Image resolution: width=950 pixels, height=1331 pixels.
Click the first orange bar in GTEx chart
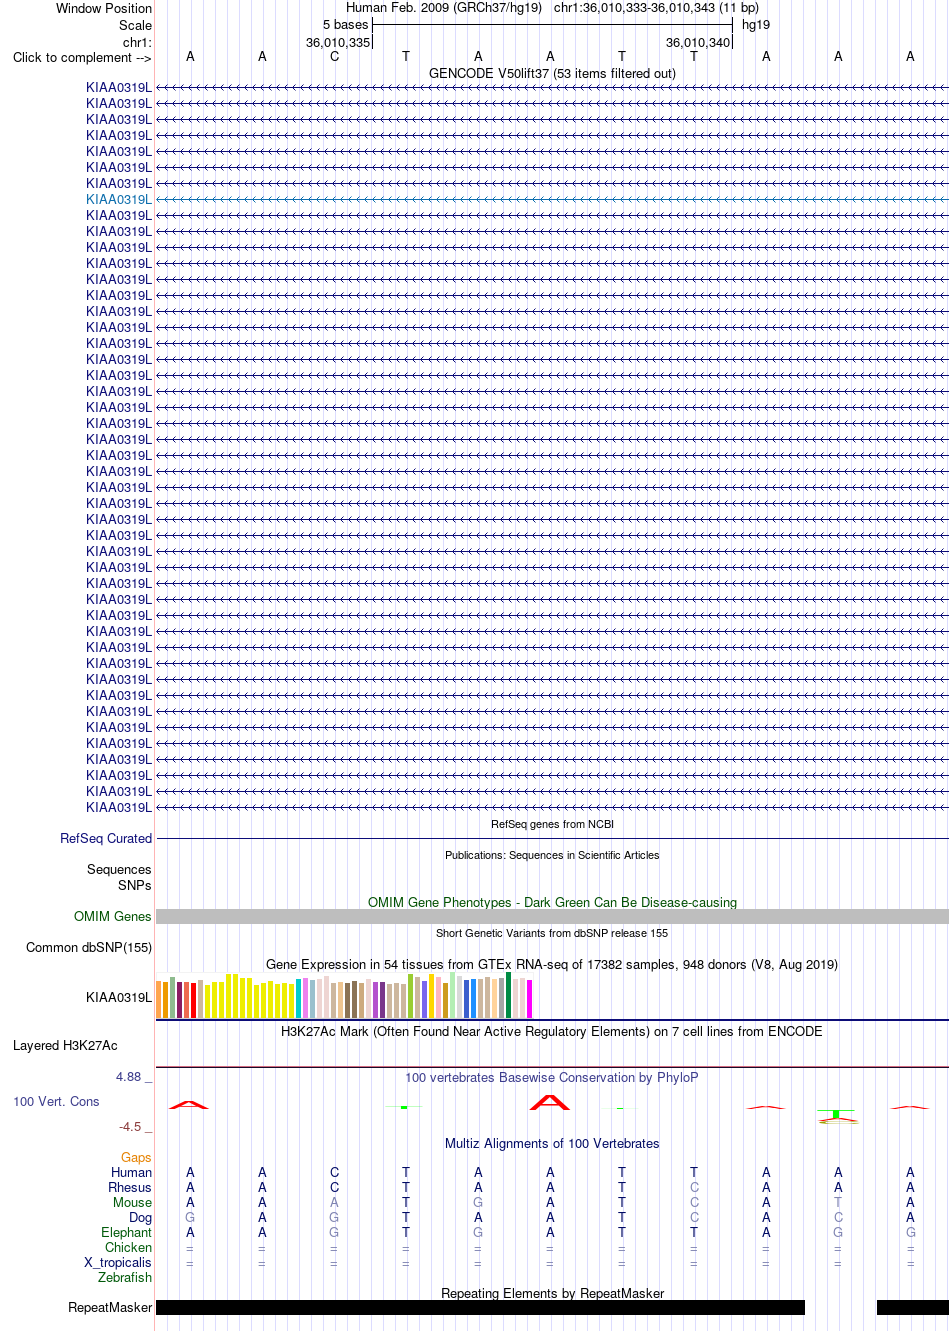point(159,1000)
